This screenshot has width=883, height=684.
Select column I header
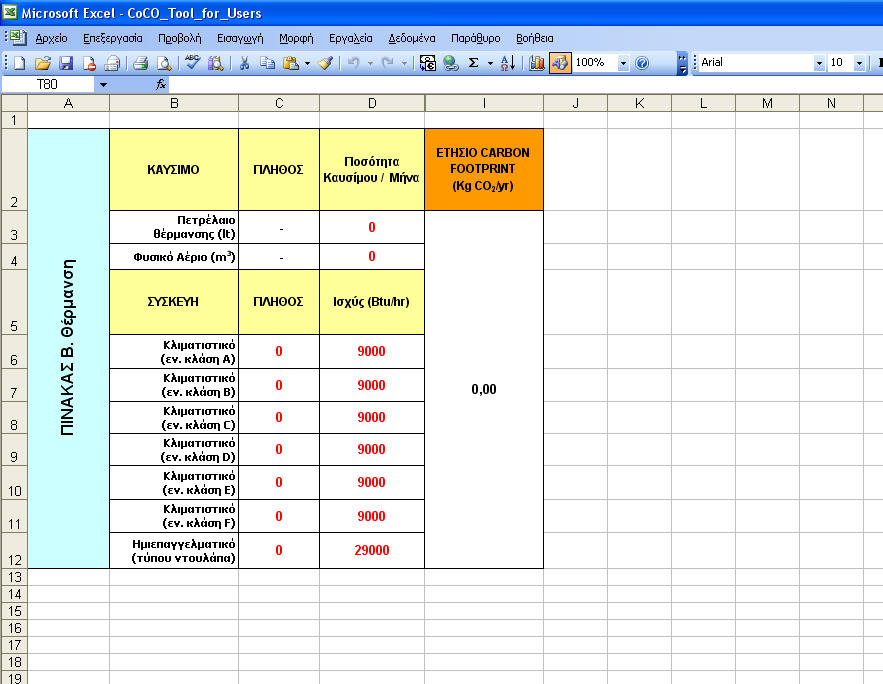tap(484, 103)
